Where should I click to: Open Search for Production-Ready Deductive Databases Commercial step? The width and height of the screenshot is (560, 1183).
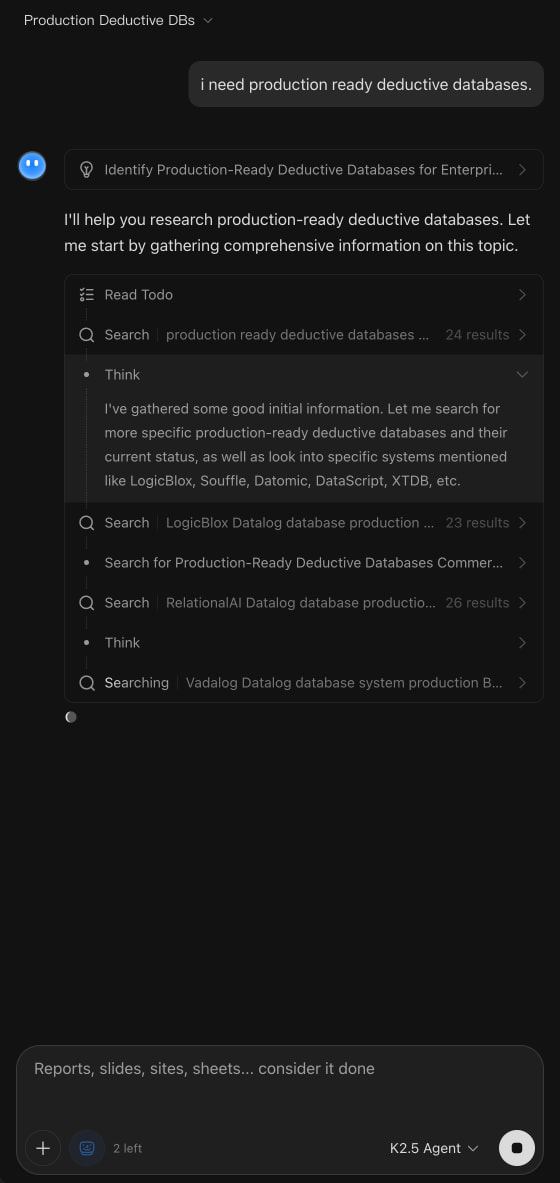pyautogui.click(x=304, y=563)
